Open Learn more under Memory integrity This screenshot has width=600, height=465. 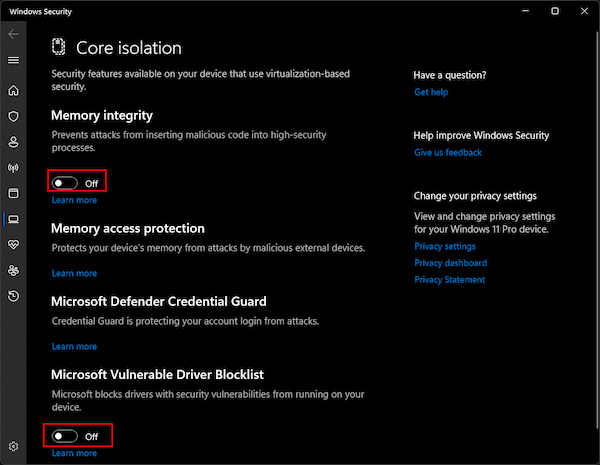[x=74, y=200]
